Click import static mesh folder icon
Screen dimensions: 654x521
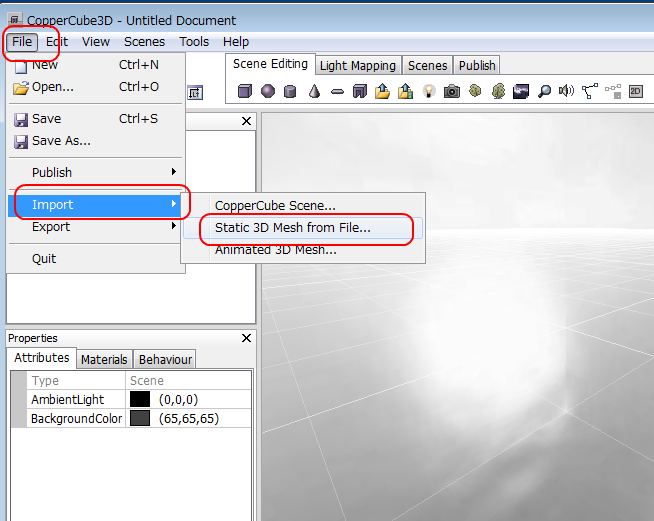coord(382,91)
